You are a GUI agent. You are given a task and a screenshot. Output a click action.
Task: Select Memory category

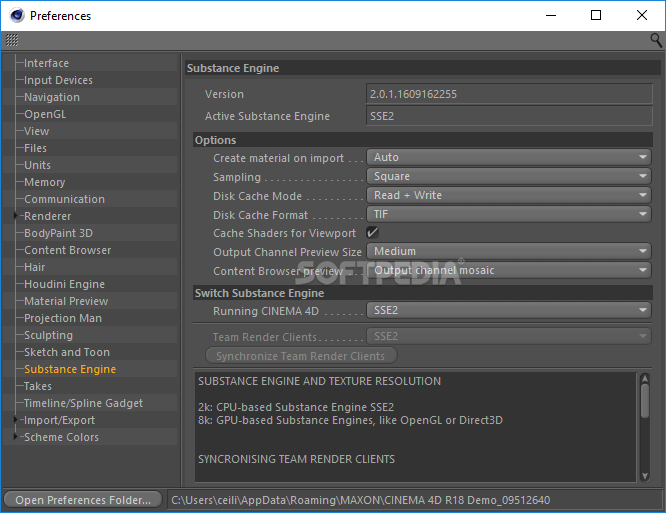pyautogui.click(x=45, y=182)
